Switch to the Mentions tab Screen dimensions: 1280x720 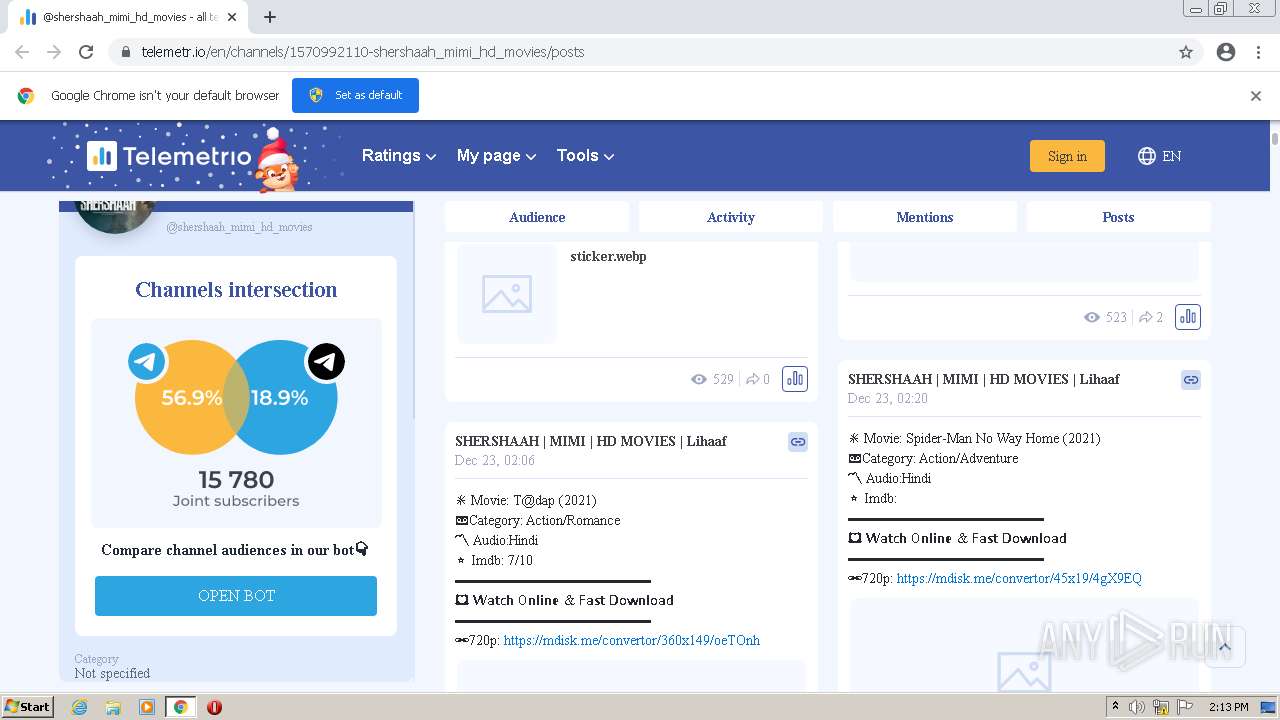pyautogui.click(x=925, y=217)
